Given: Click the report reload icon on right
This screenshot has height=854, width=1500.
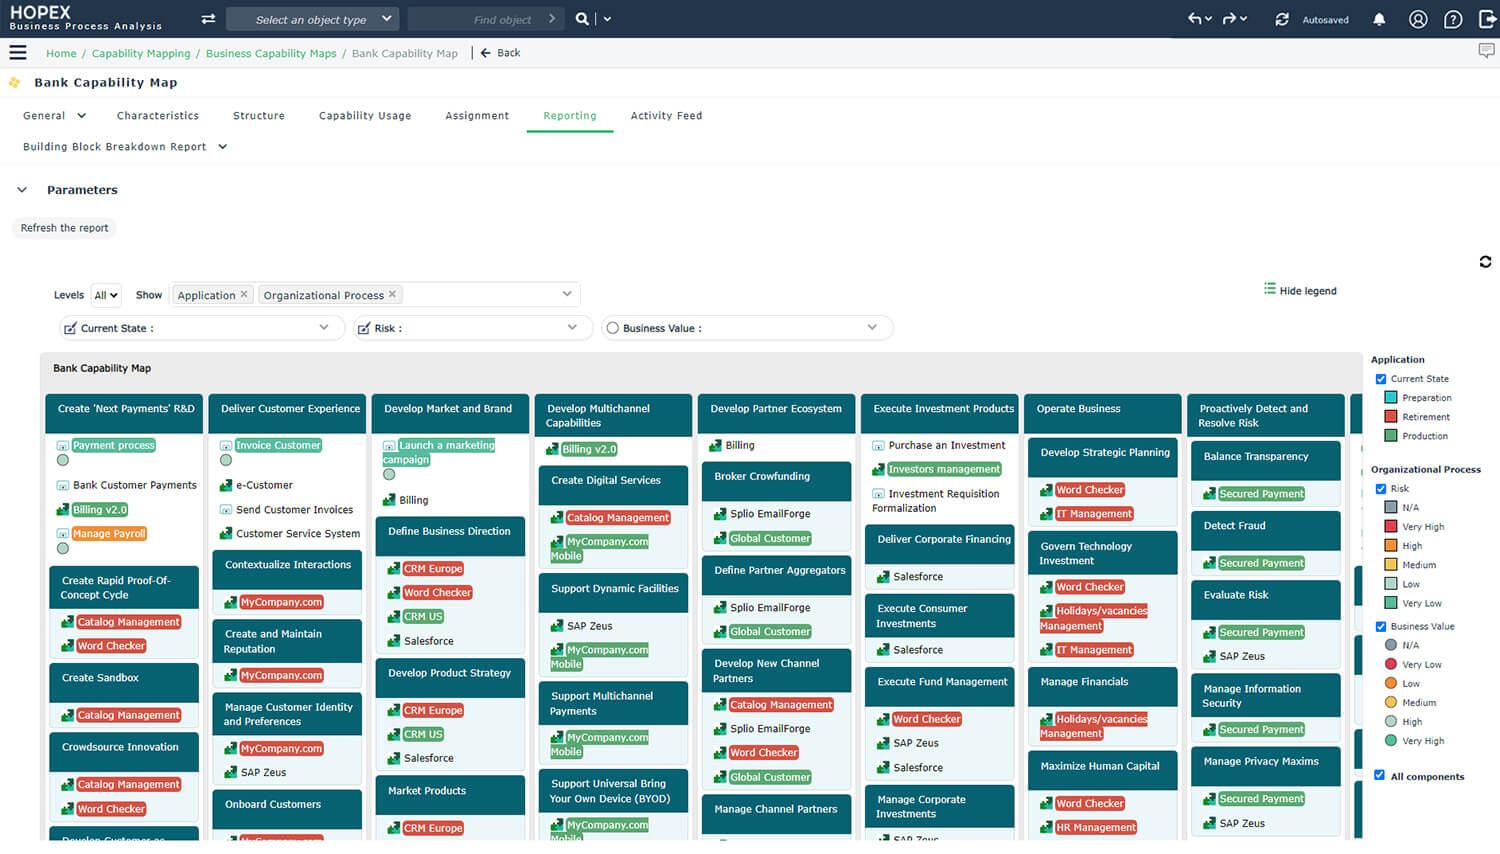Looking at the screenshot, I should tap(1485, 262).
